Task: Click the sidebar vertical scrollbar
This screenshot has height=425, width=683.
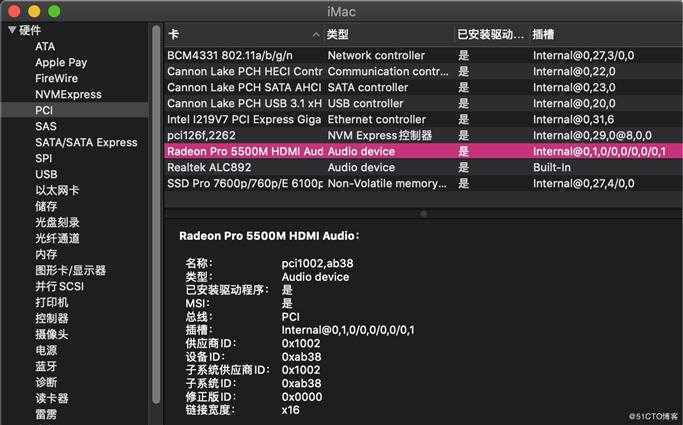Action: click(156, 216)
